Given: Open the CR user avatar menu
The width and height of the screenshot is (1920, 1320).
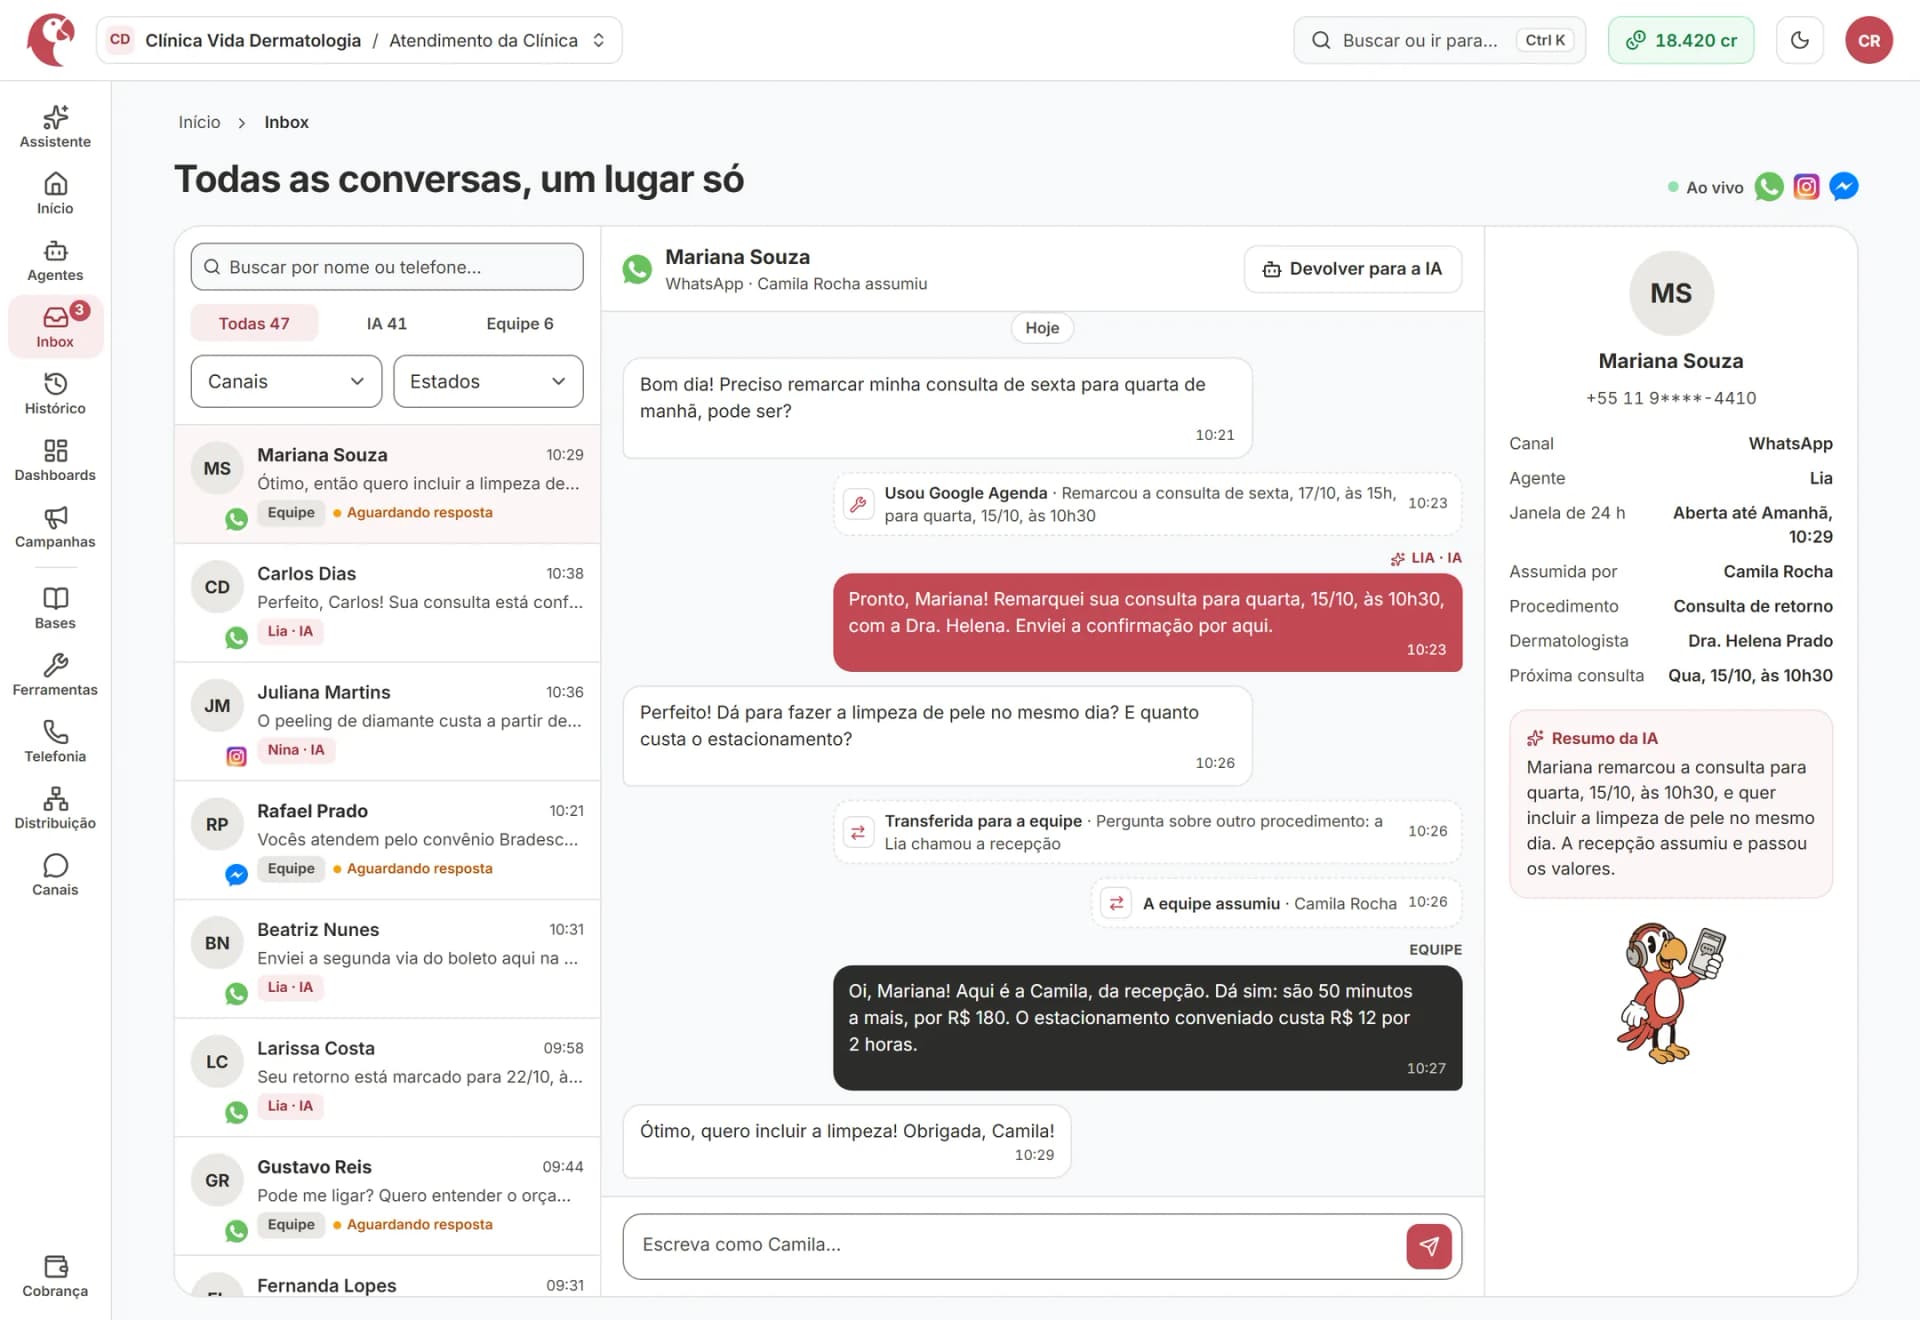Looking at the screenshot, I should (x=1868, y=40).
